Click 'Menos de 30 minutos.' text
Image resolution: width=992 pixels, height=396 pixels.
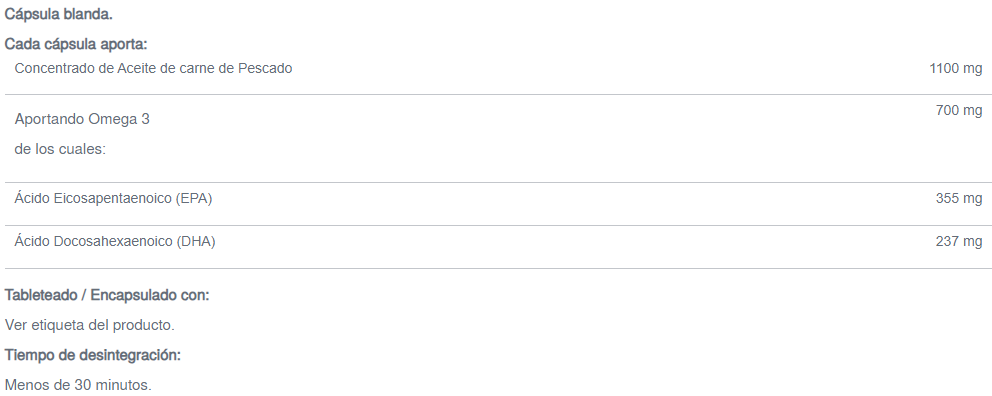pos(78,385)
